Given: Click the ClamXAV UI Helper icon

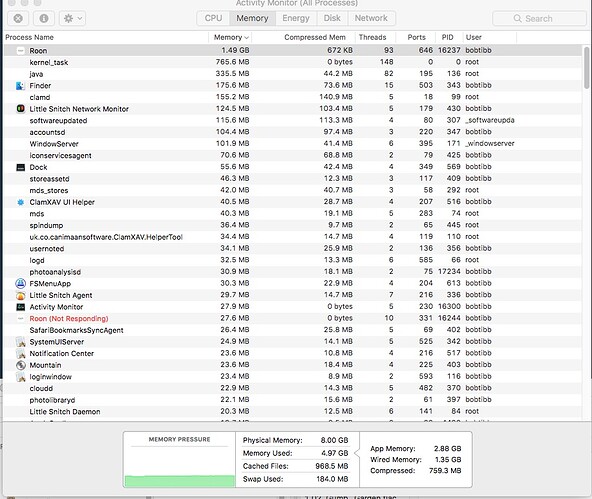Looking at the screenshot, I should click(x=21, y=202).
